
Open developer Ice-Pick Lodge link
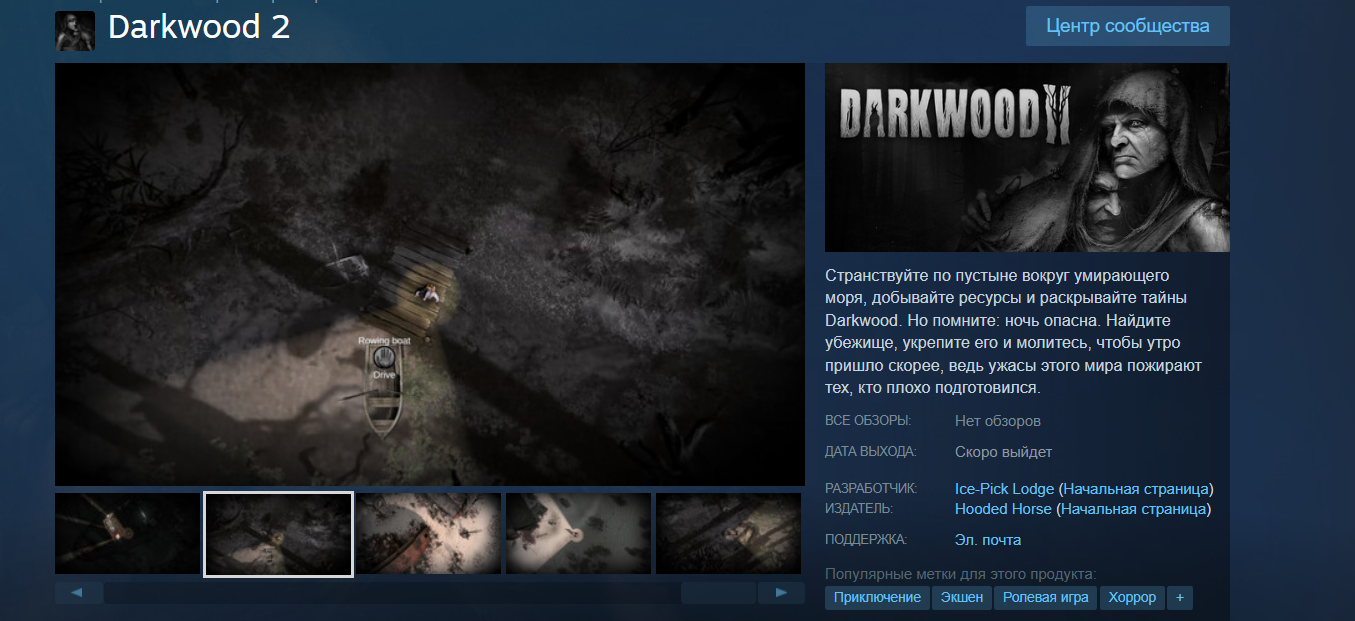click(1004, 489)
